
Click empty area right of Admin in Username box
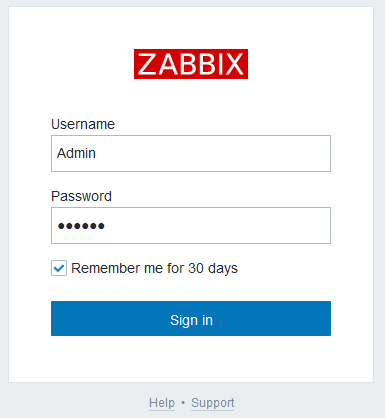(213, 153)
